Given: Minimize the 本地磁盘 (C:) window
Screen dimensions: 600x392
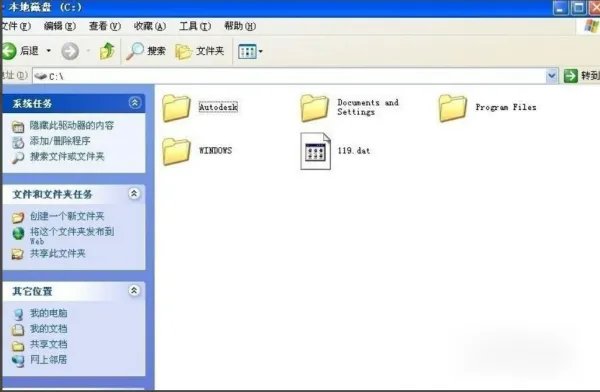Looking at the screenshot, I should click(561, 8).
